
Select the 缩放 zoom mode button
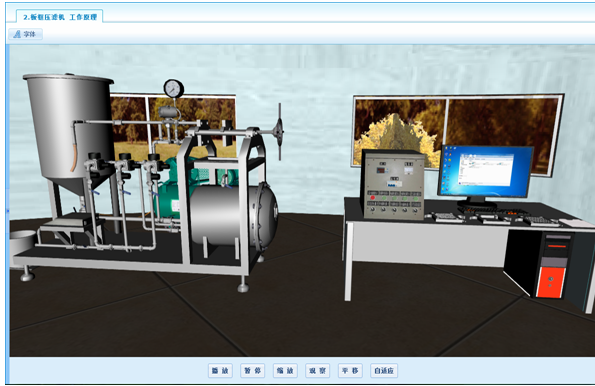285,370
